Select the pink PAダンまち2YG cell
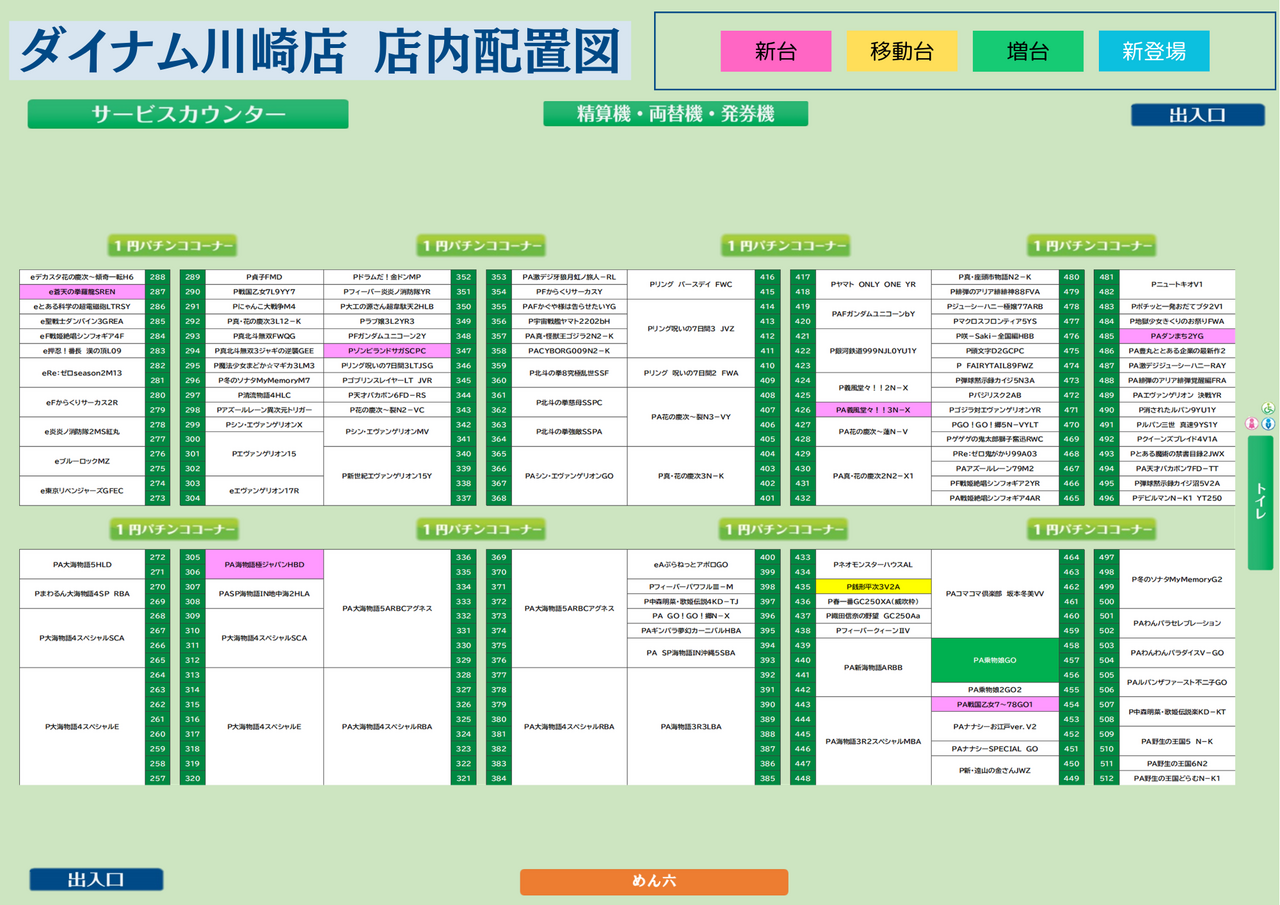 1177,336
